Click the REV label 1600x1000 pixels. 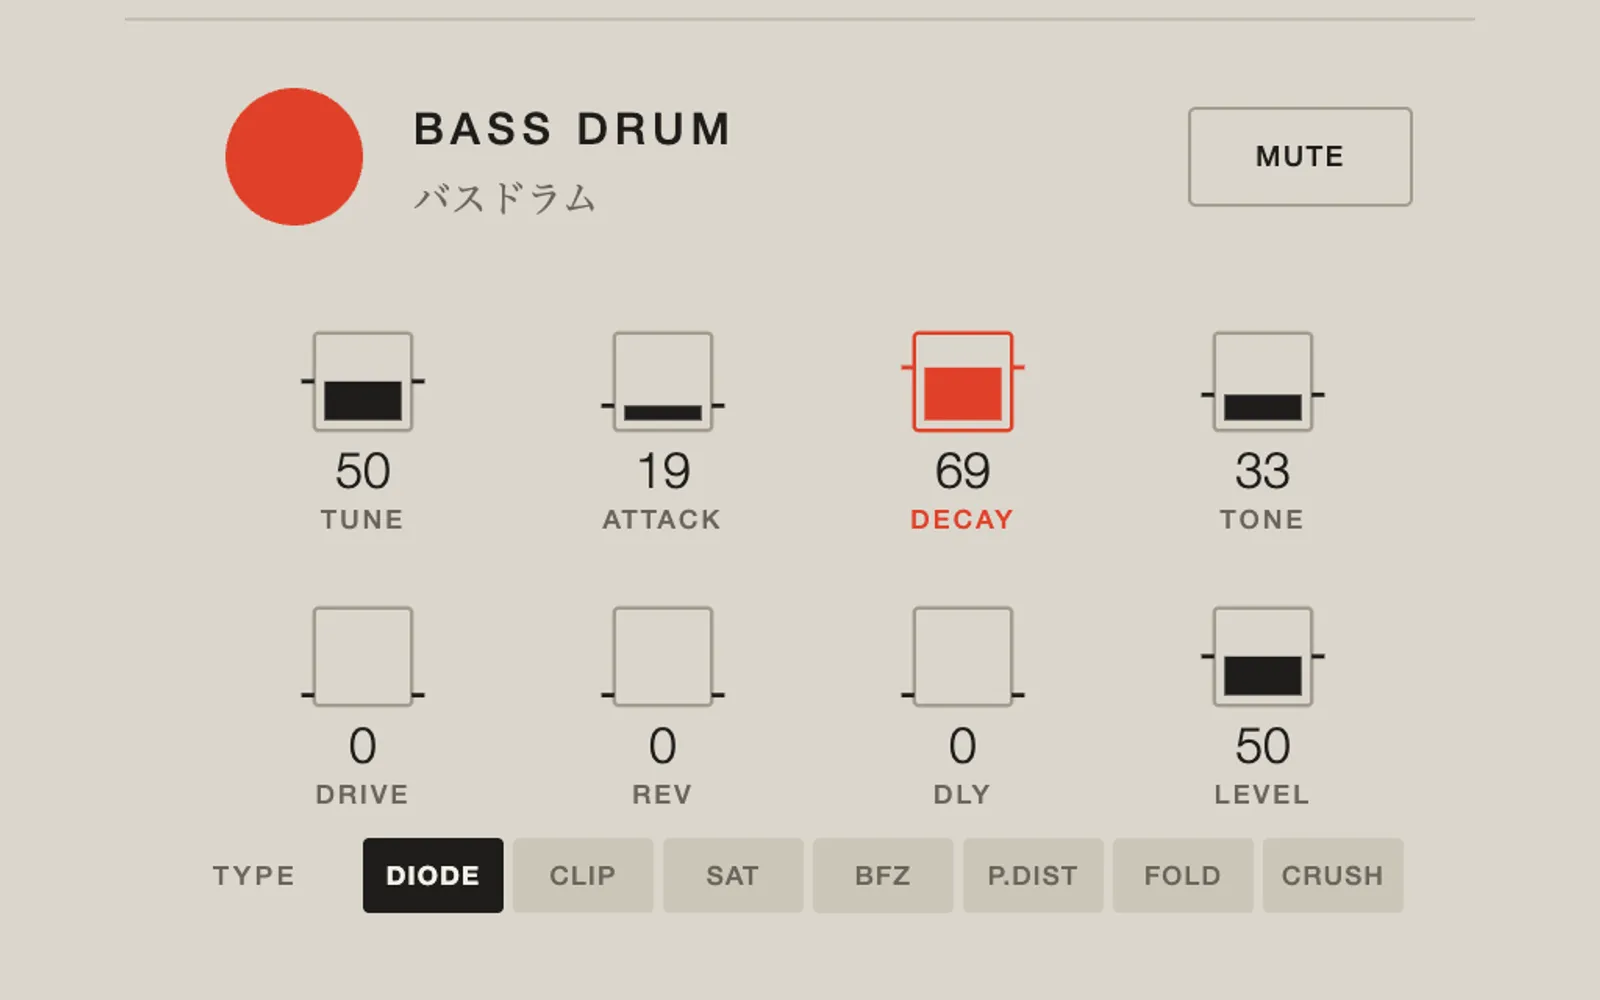pyautogui.click(x=662, y=795)
